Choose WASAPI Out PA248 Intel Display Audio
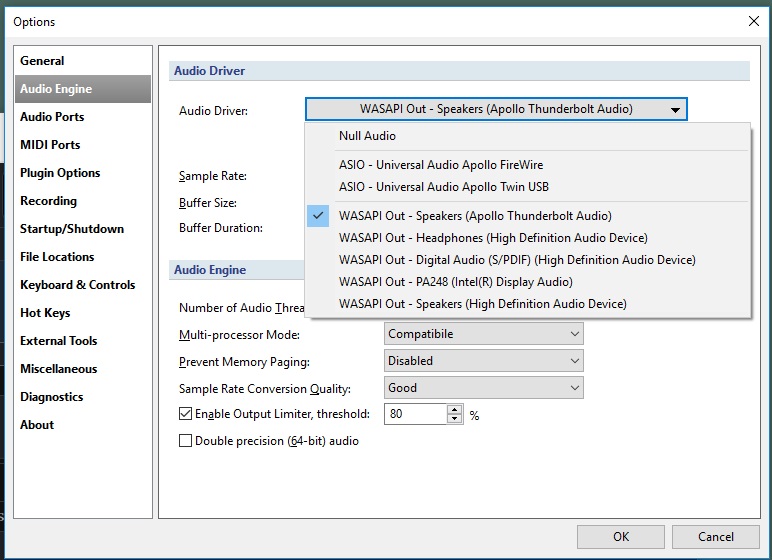This screenshot has height=560, width=772. click(x=528, y=282)
